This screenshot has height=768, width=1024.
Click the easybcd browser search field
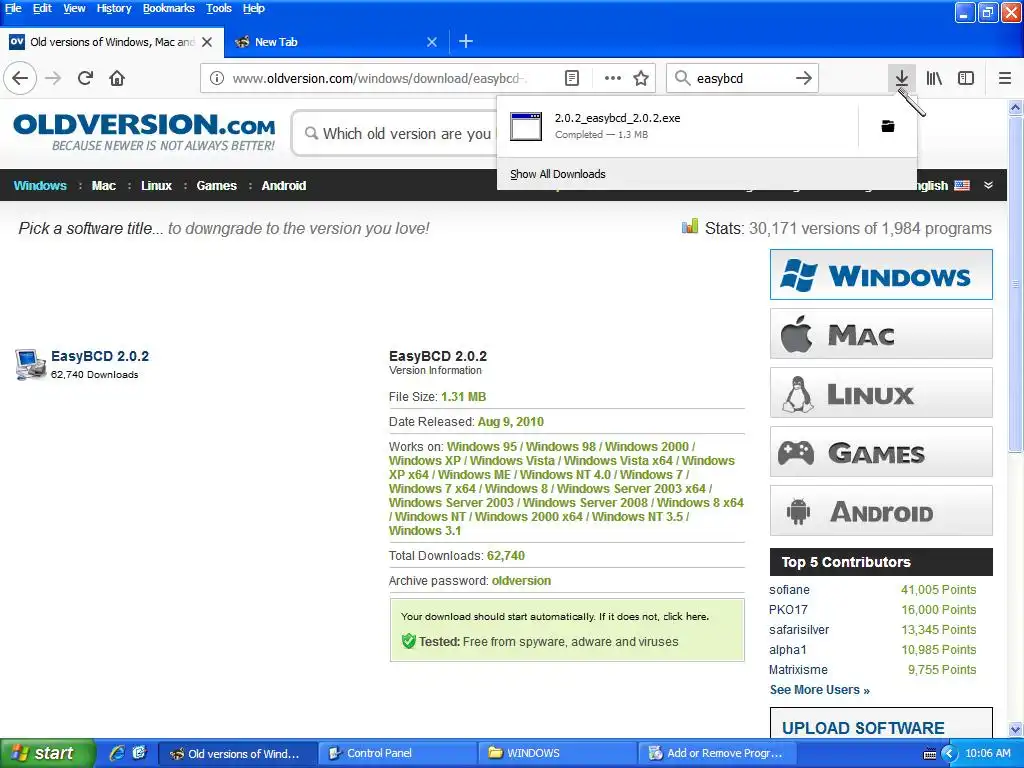(x=743, y=78)
